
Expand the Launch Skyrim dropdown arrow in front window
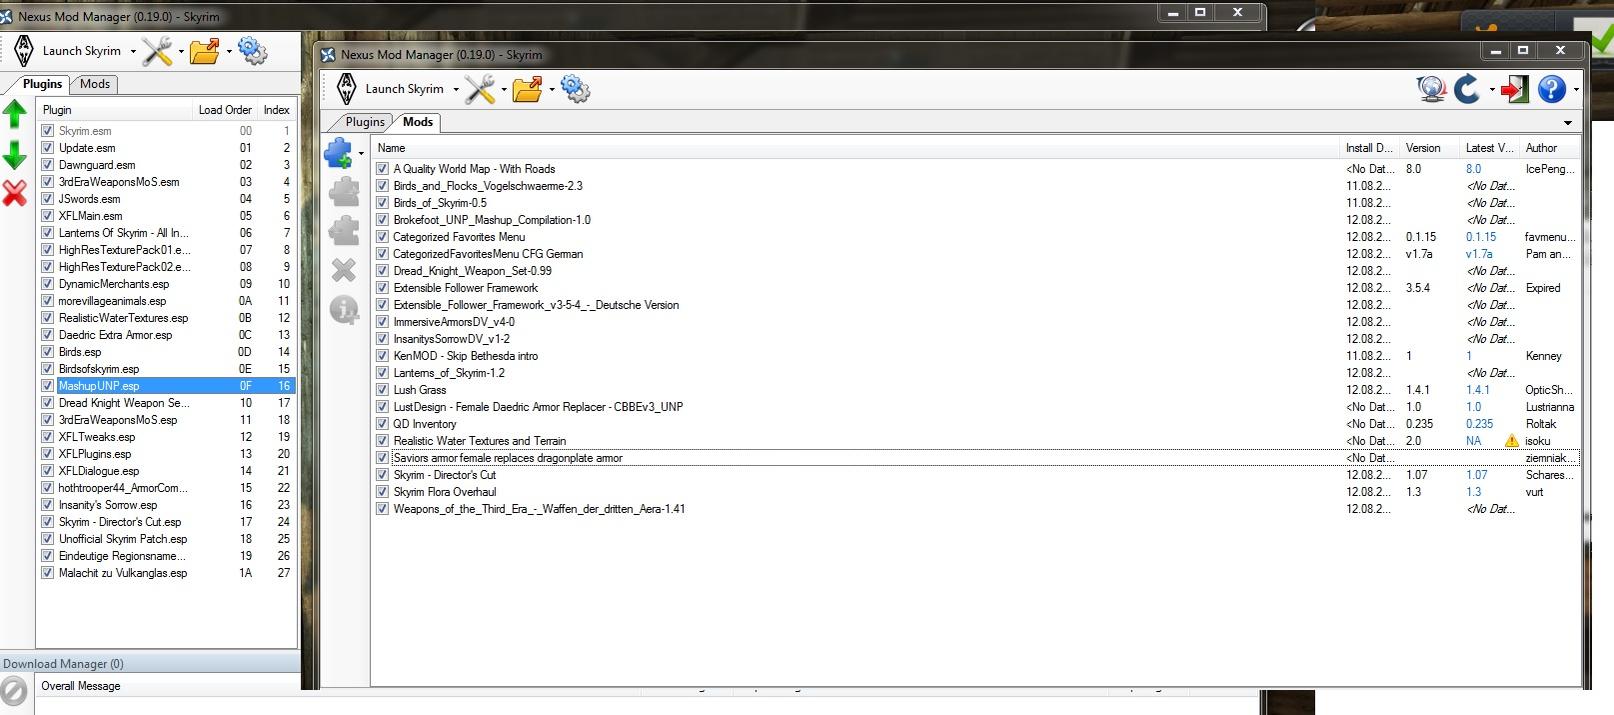(456, 90)
